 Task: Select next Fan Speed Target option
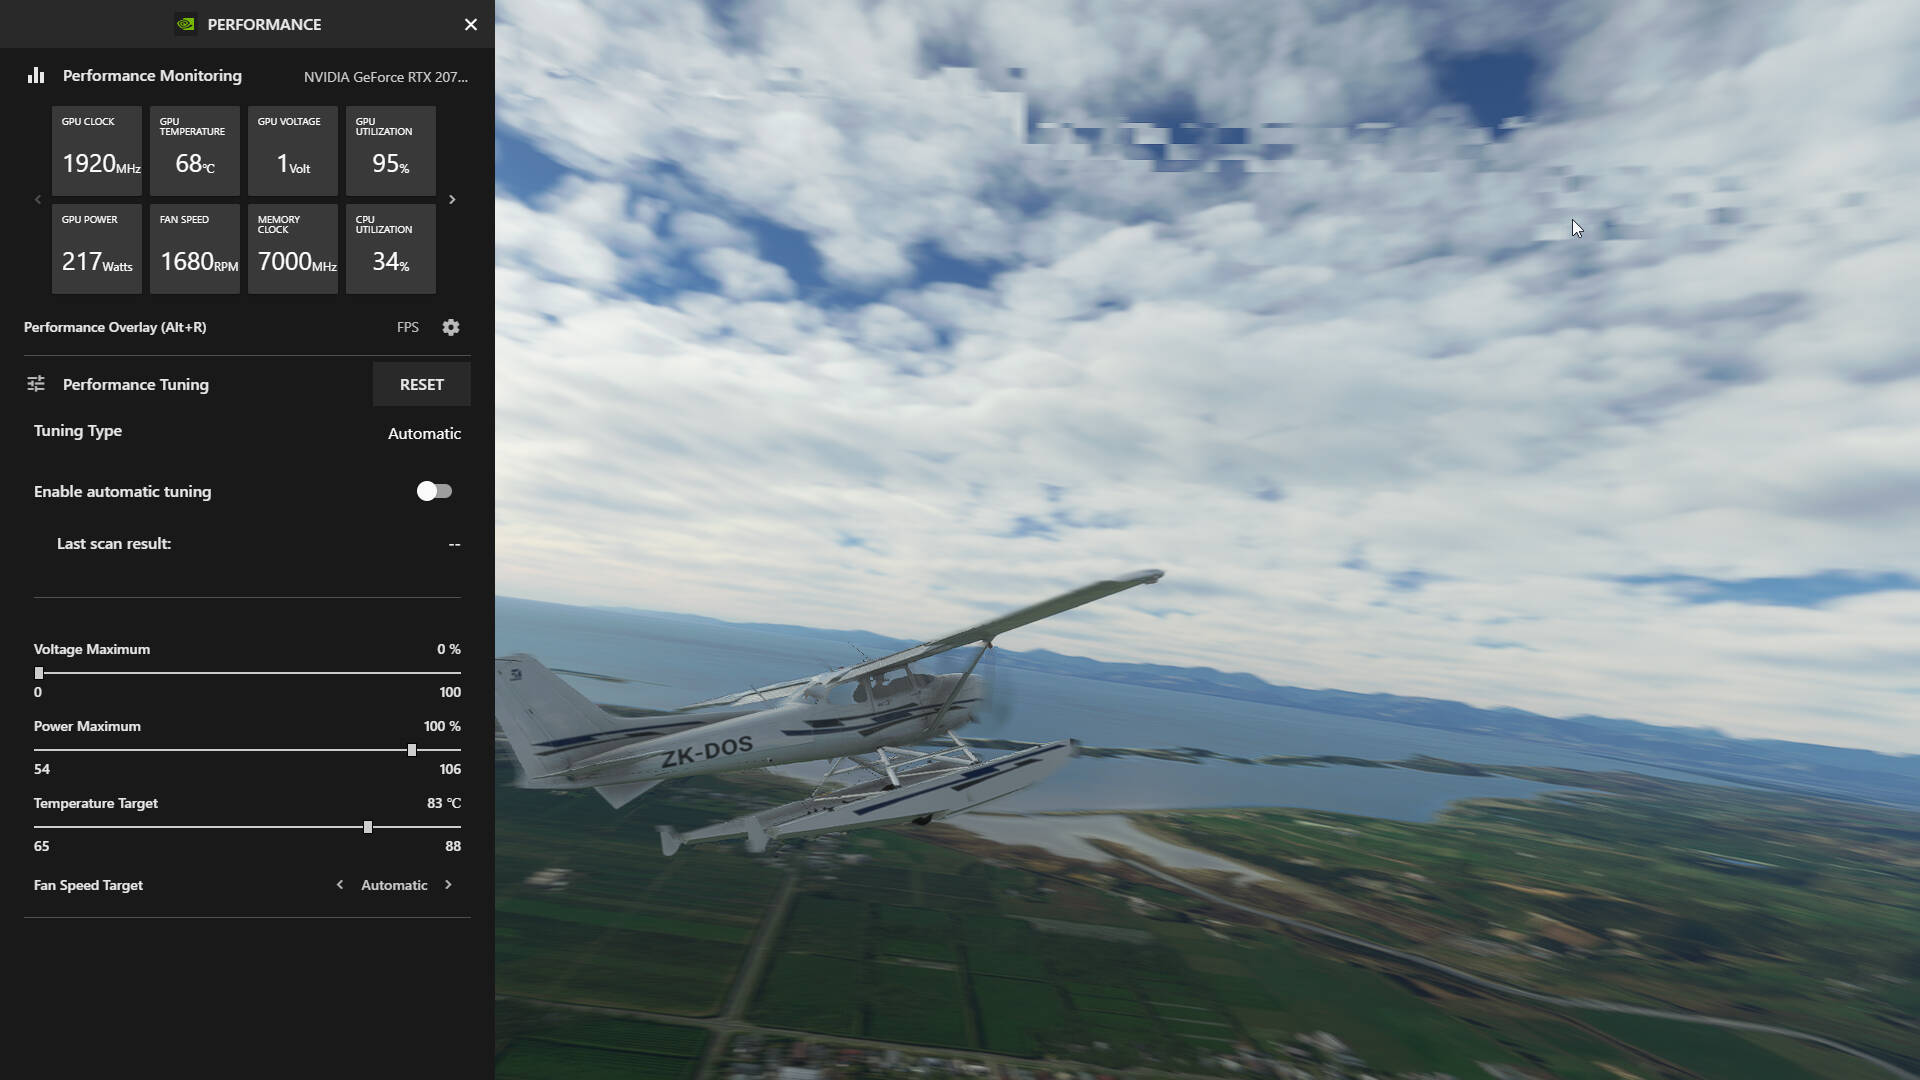click(448, 885)
